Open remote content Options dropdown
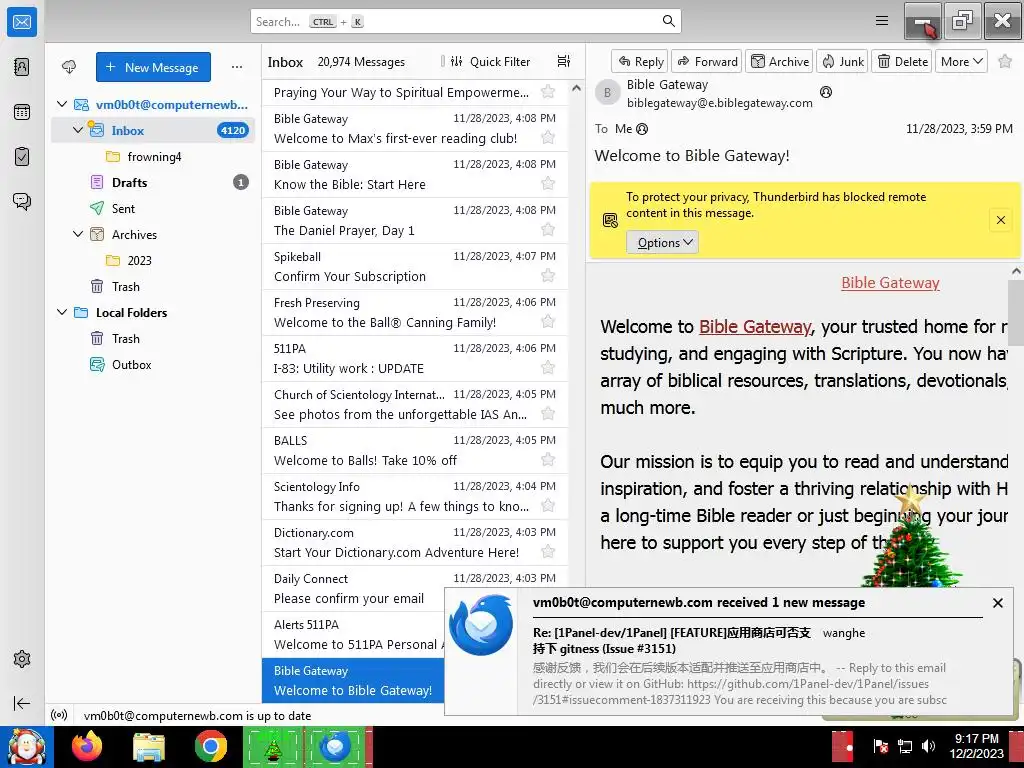1024x768 pixels. click(x=662, y=242)
